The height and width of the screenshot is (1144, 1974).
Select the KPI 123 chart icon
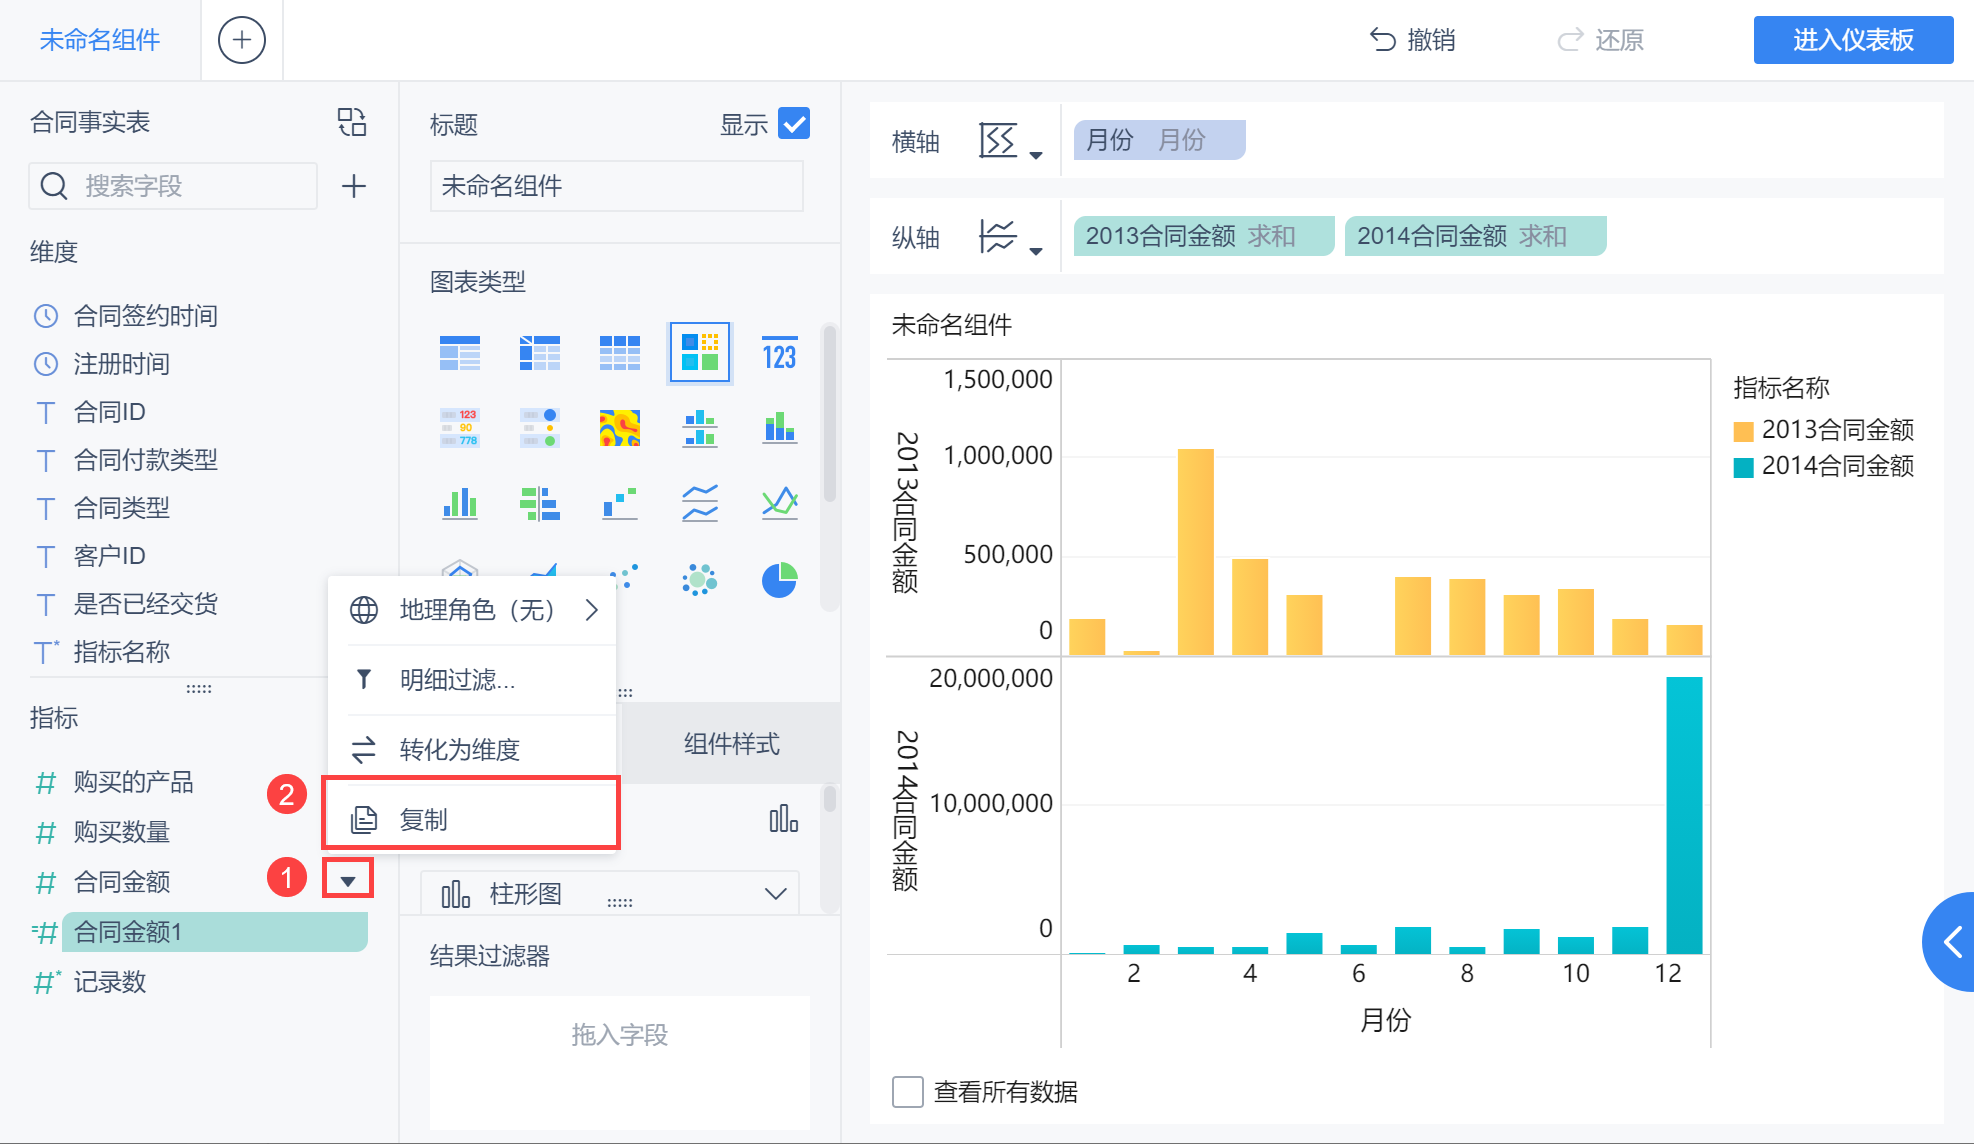(x=779, y=353)
